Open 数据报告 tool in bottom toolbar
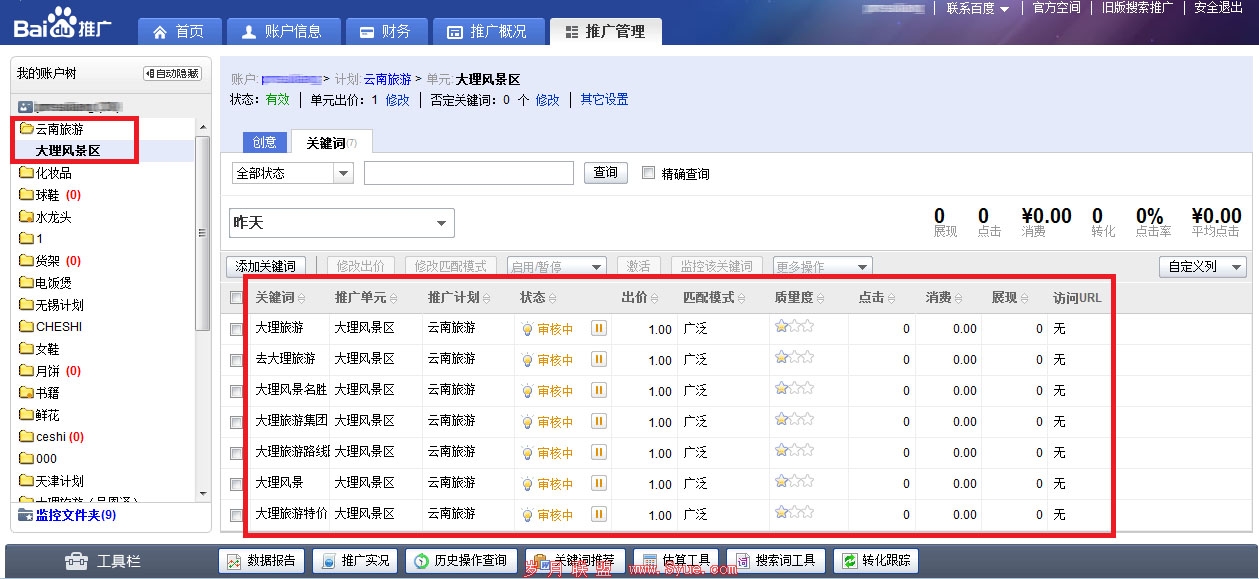This screenshot has width=1259, height=579. 262,561
